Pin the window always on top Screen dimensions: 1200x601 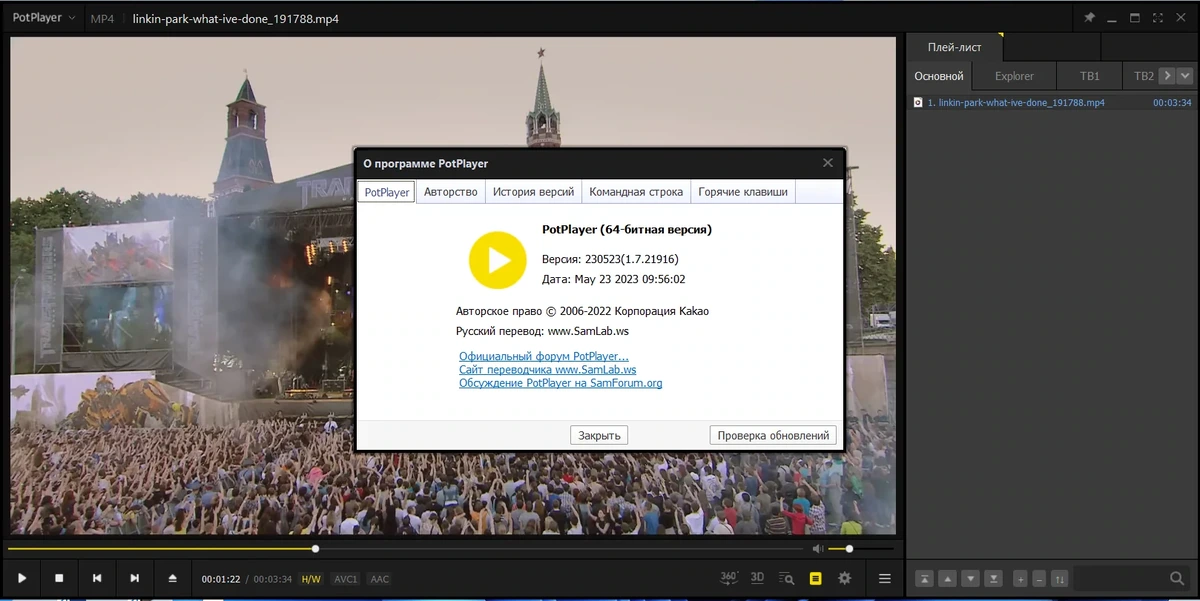coord(1089,18)
